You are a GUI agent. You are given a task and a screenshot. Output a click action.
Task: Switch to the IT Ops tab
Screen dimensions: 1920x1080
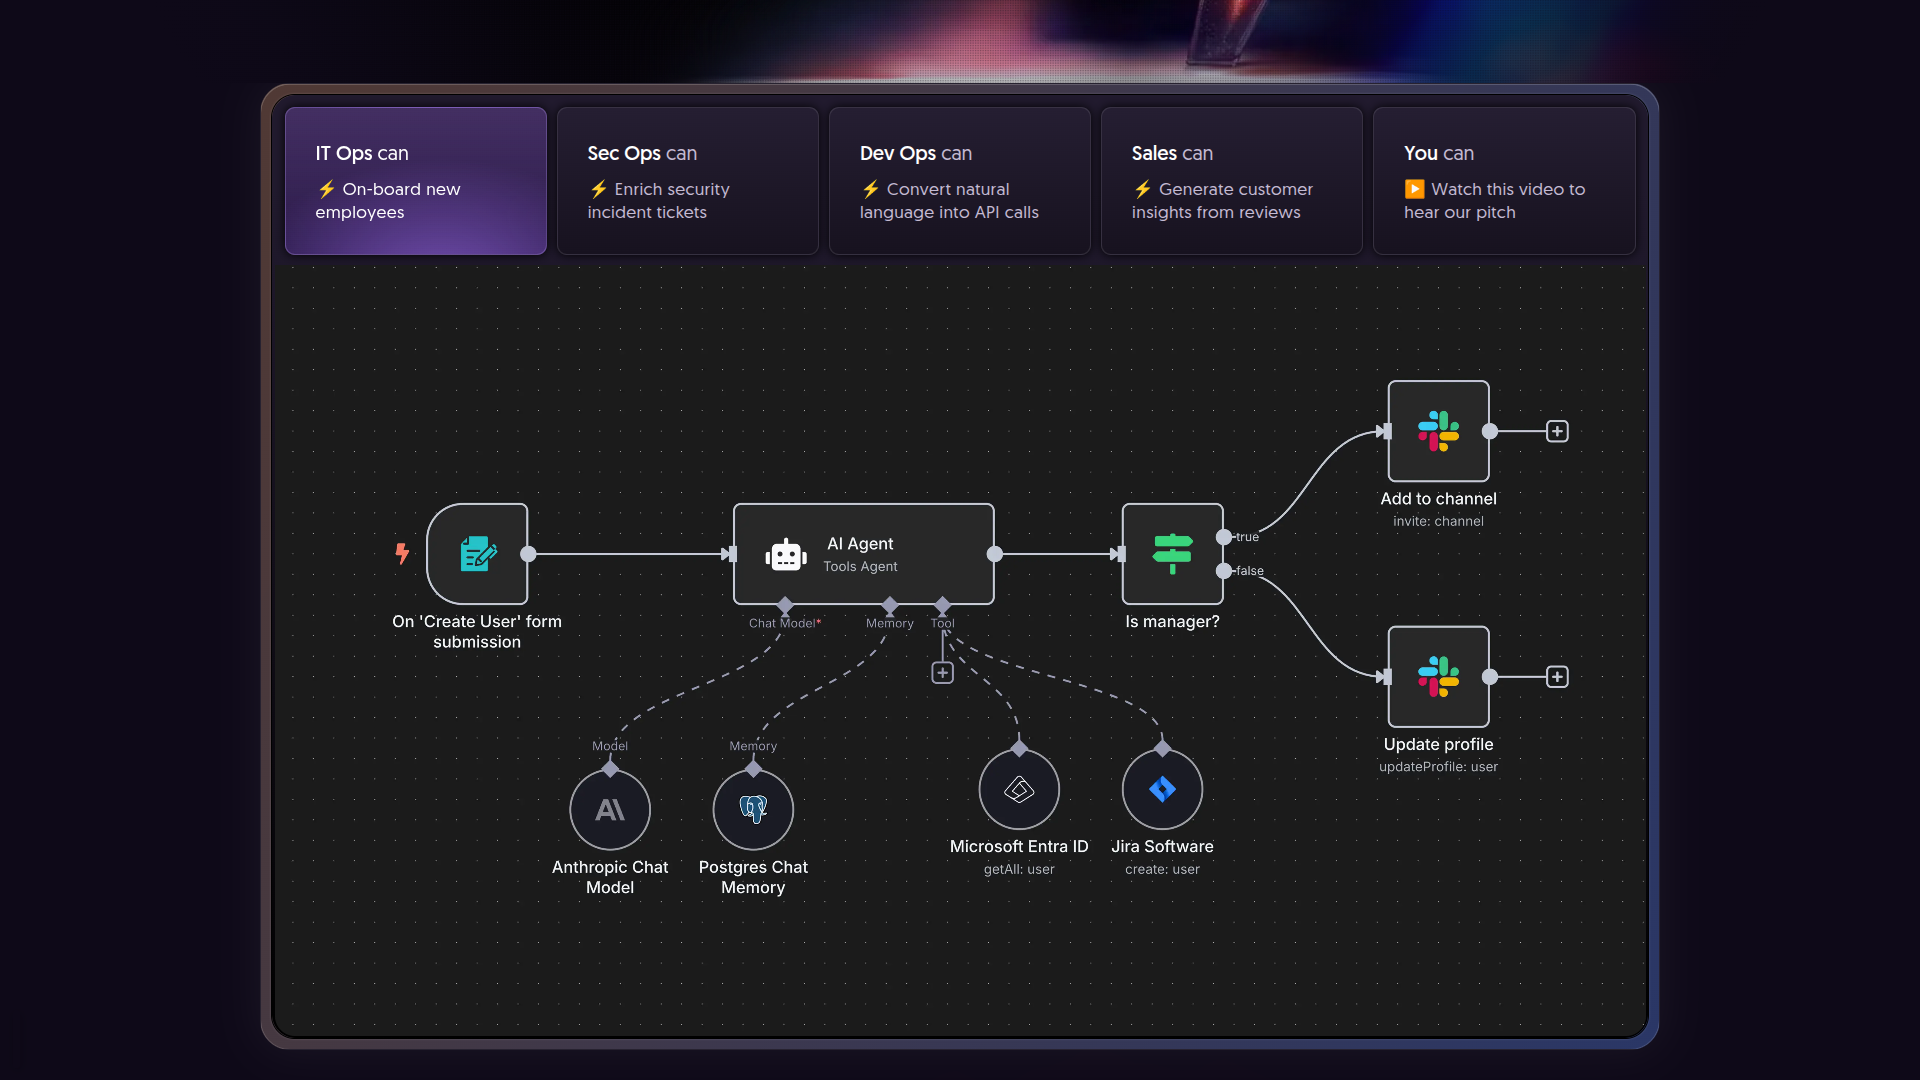[x=416, y=181]
